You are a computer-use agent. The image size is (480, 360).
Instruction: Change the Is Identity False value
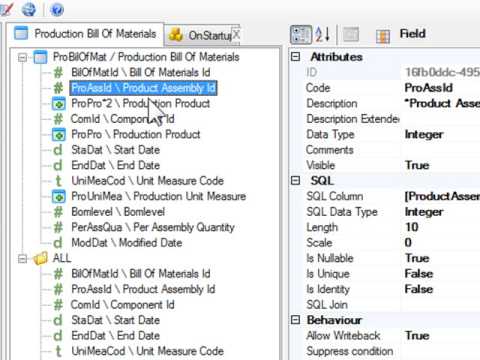coord(440,289)
